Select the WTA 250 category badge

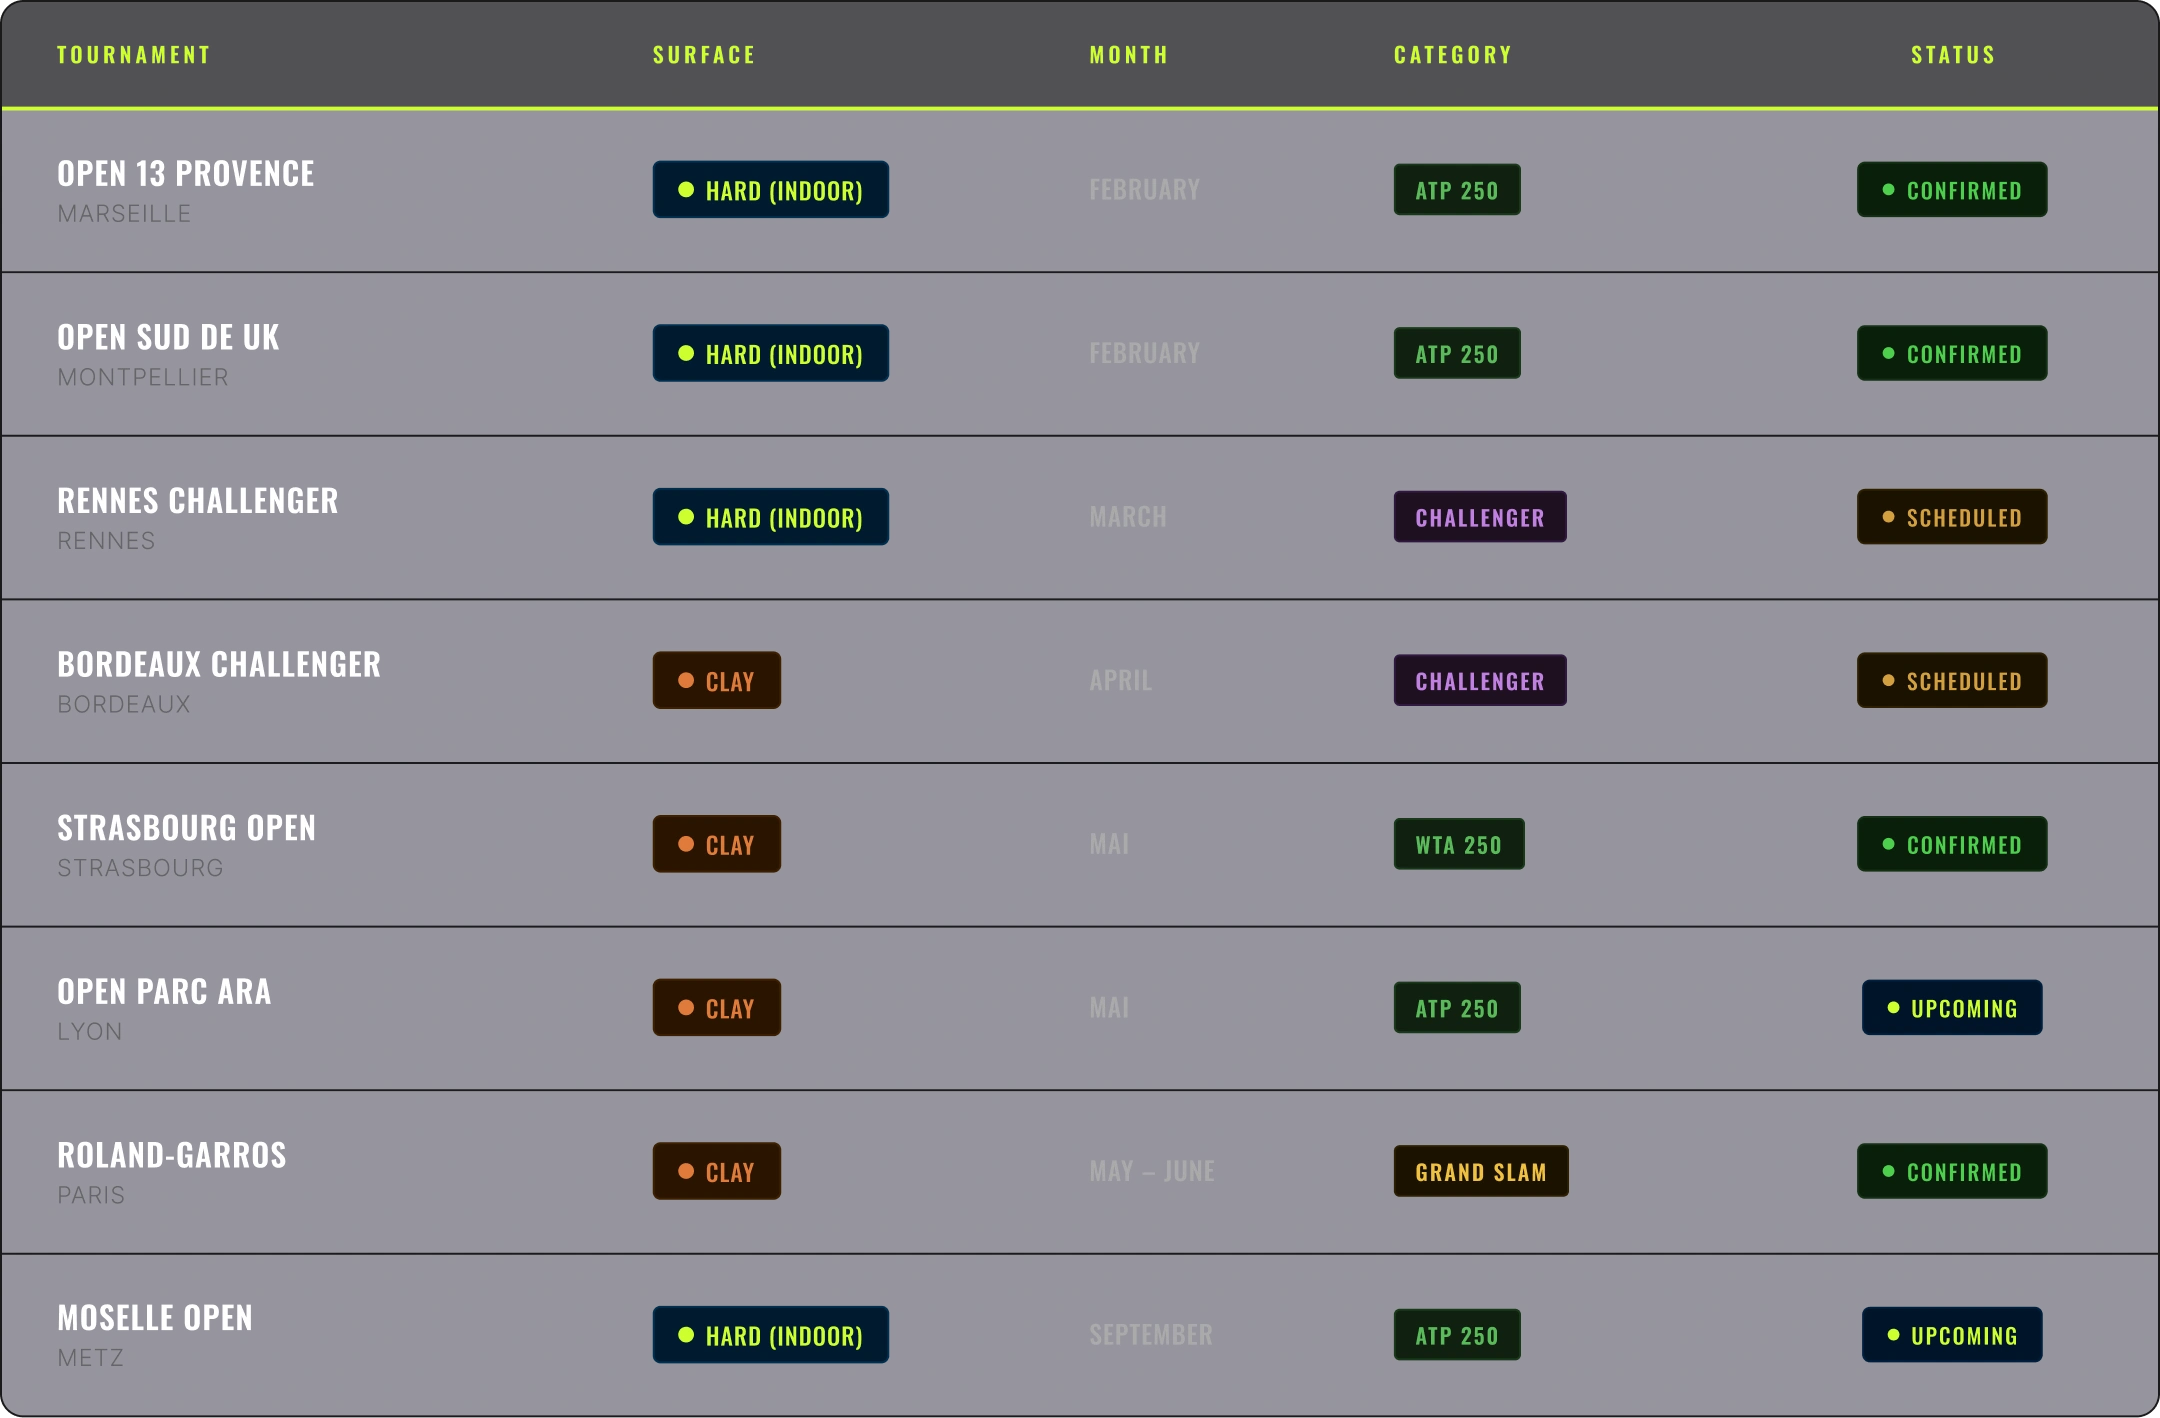click(1459, 844)
